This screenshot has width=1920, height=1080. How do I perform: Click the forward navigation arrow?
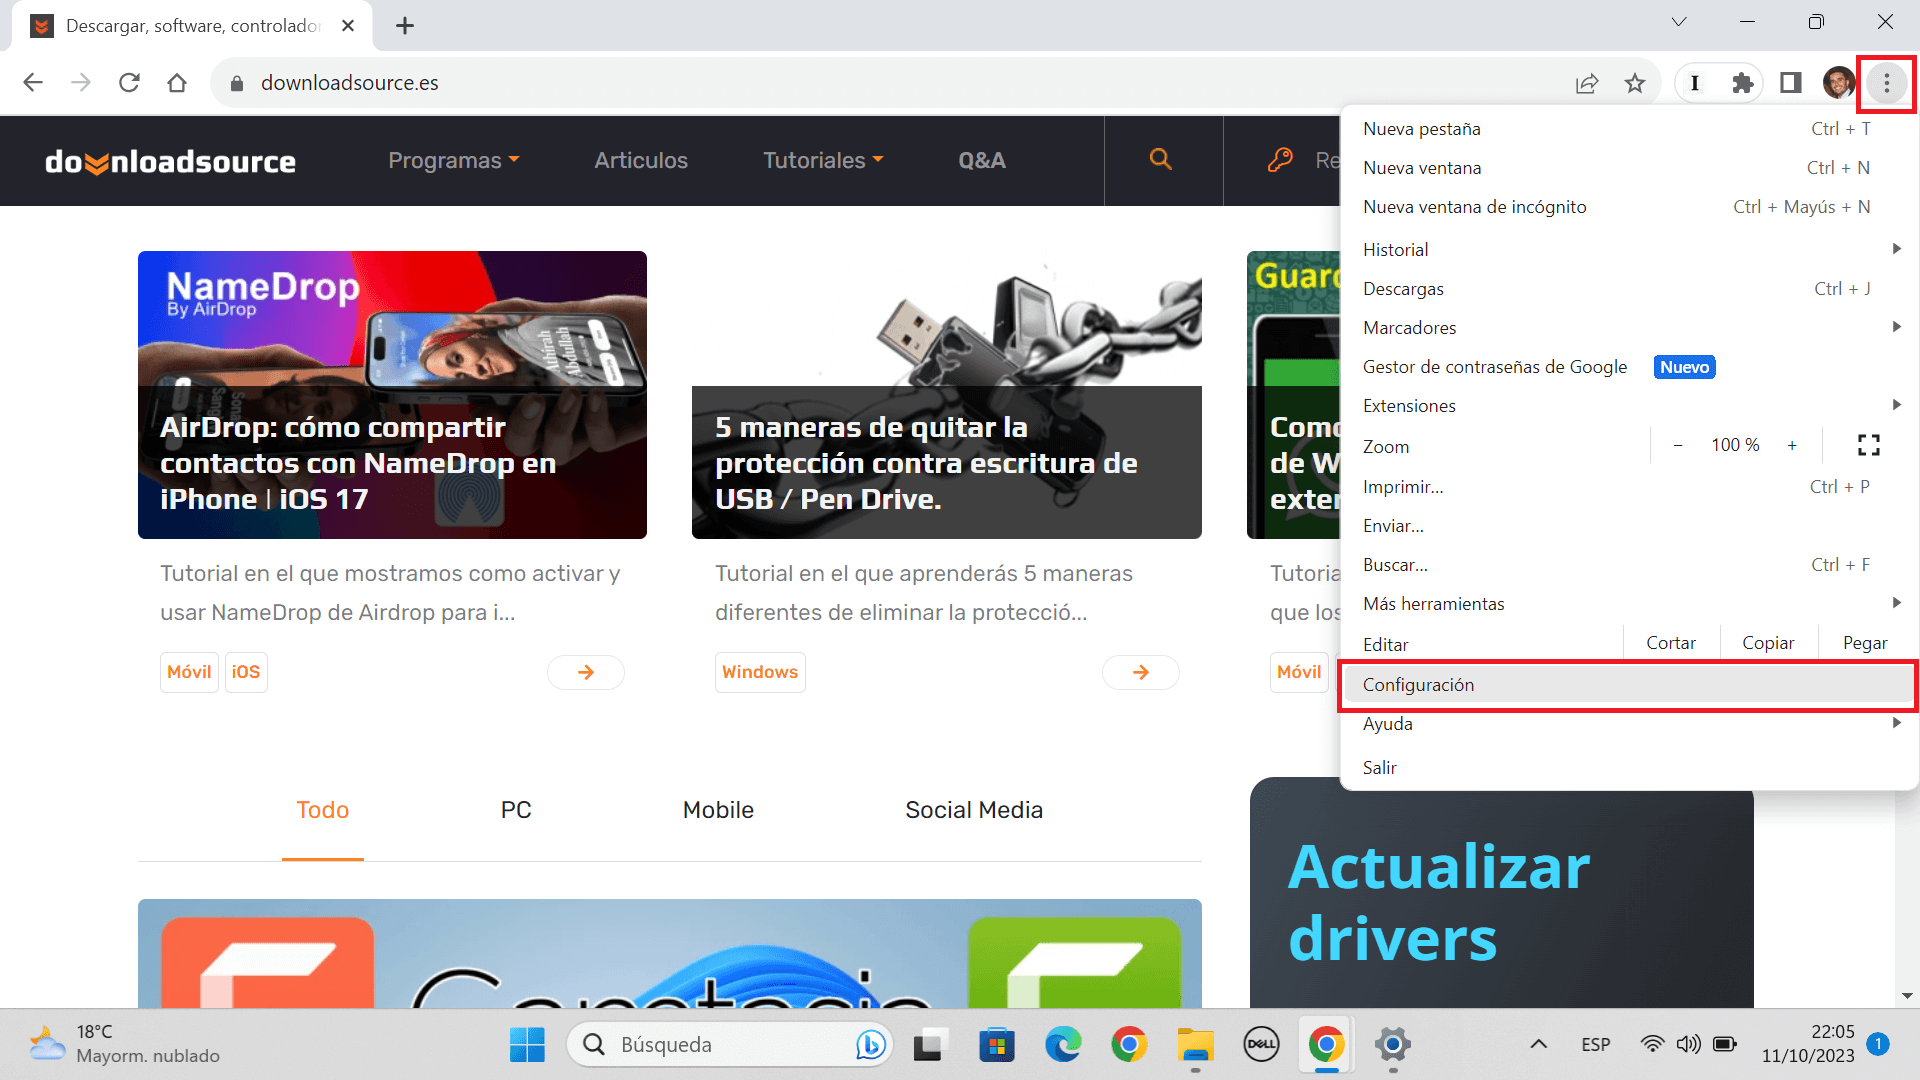click(x=81, y=83)
